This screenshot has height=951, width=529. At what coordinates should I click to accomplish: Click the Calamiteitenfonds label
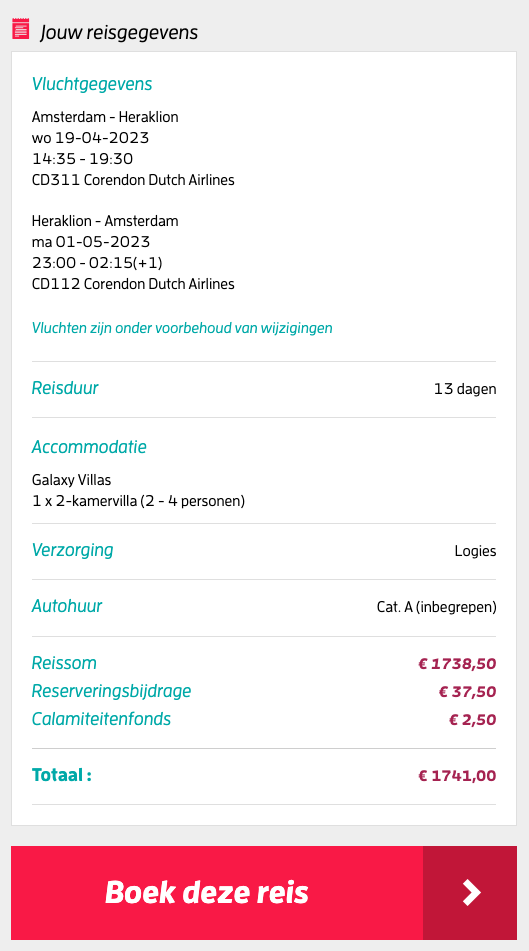[101, 719]
